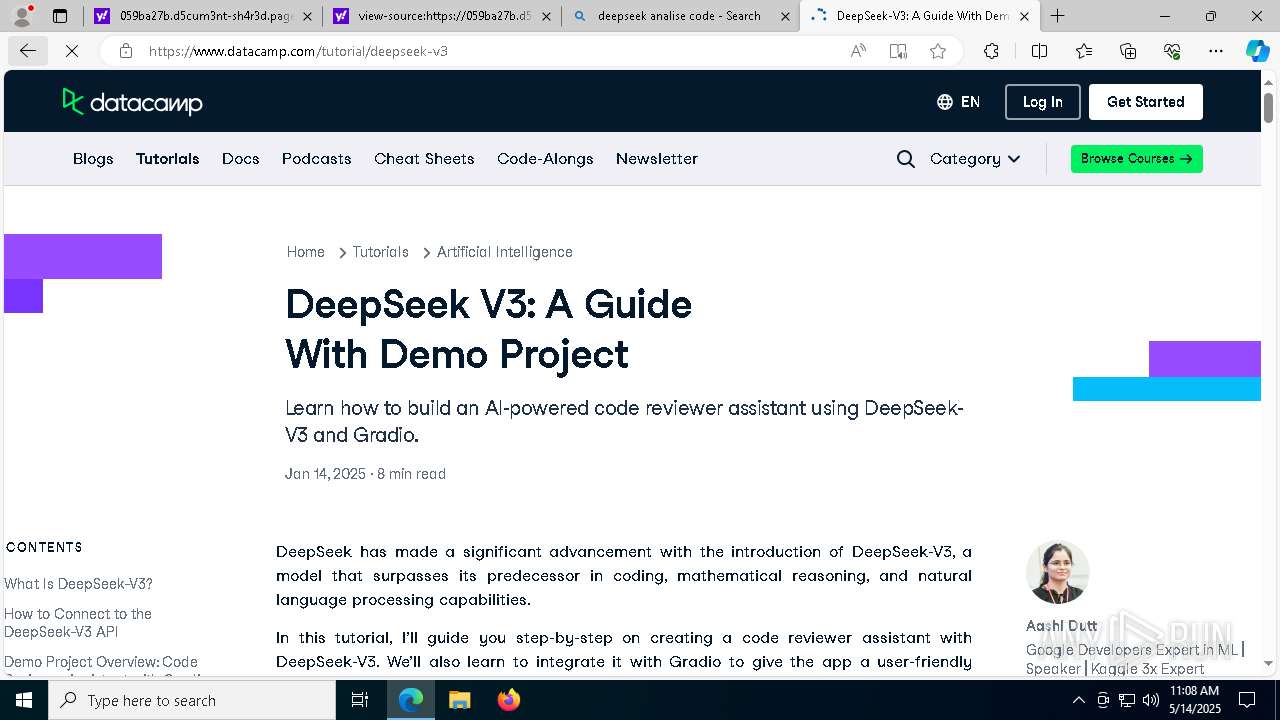Stop loading the page
The height and width of the screenshot is (720, 1280).
coord(72,51)
